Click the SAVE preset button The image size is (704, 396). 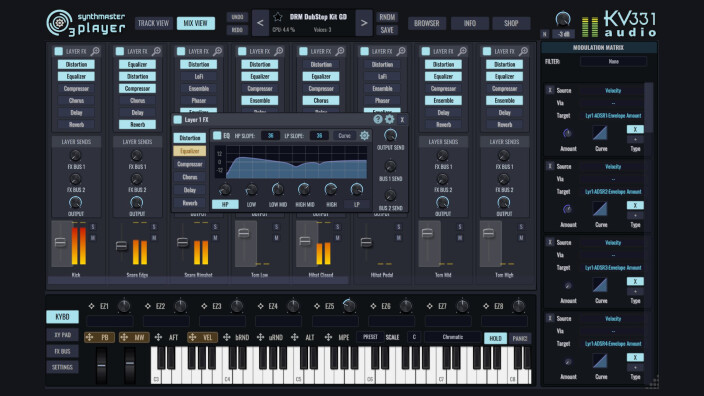coord(387,30)
